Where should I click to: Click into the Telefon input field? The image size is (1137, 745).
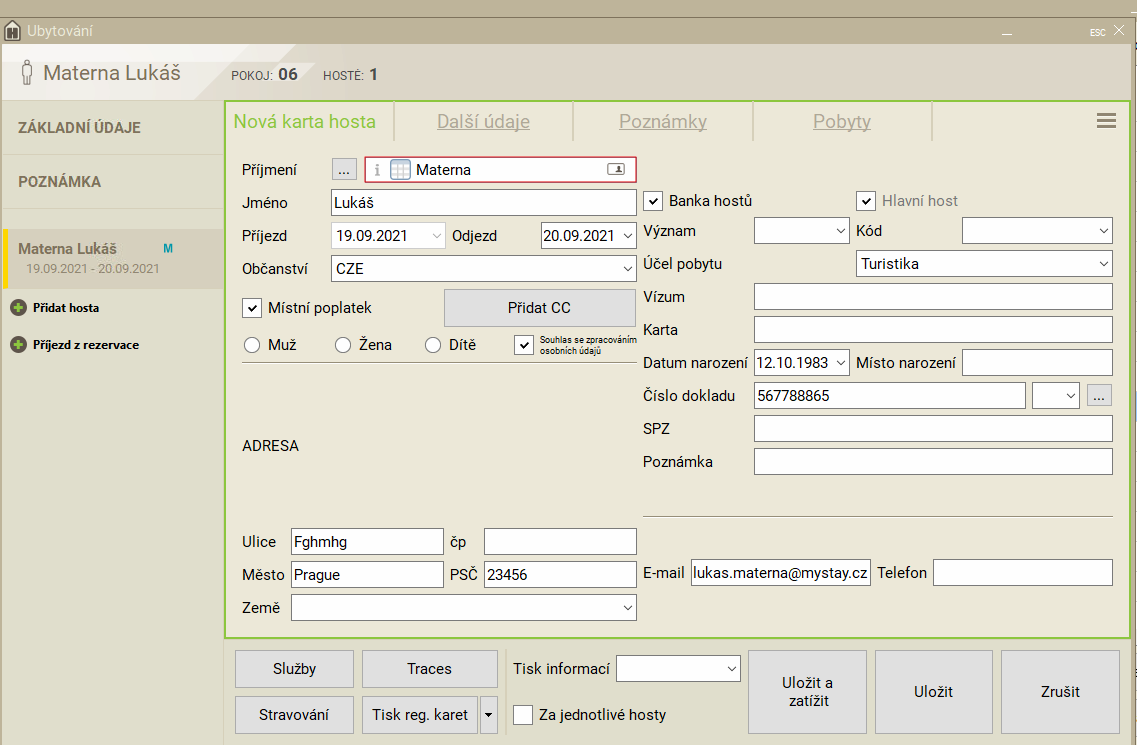pyautogui.click(x=1022, y=573)
